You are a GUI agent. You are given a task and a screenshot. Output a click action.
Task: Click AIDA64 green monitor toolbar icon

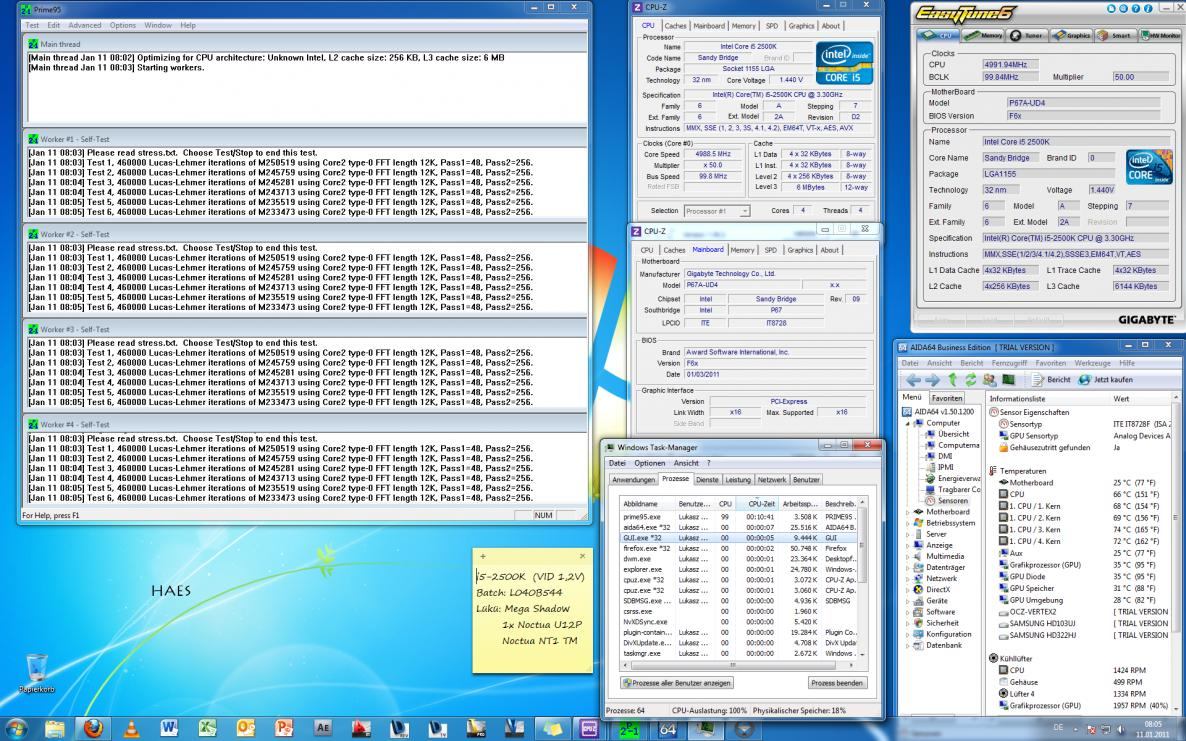[1008, 380]
